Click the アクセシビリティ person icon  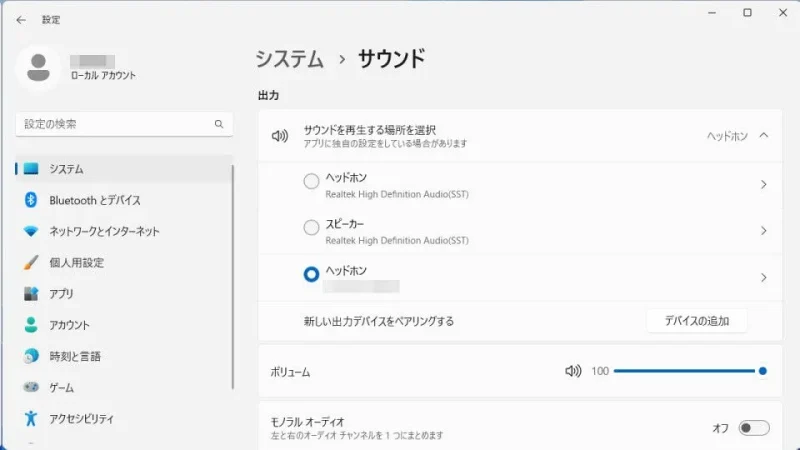31,418
